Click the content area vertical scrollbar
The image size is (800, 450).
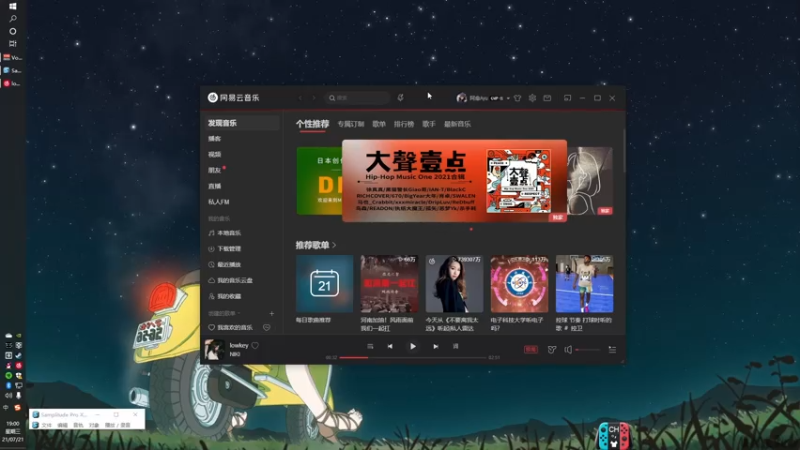(x=624, y=151)
